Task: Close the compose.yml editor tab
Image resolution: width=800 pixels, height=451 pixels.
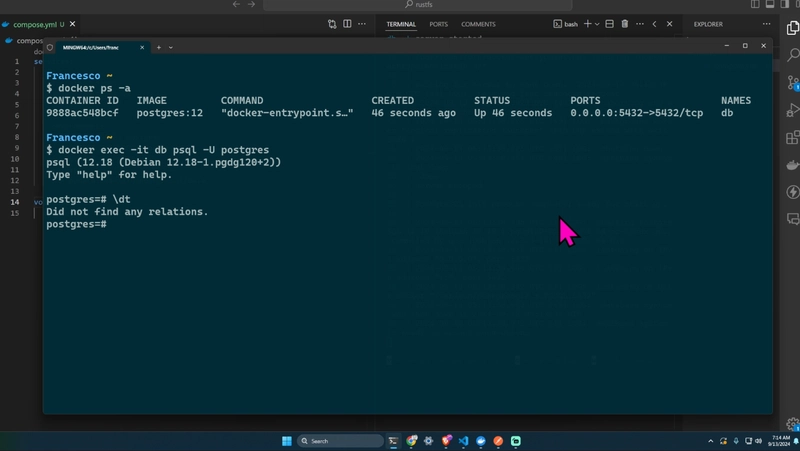Action: (x=72, y=24)
